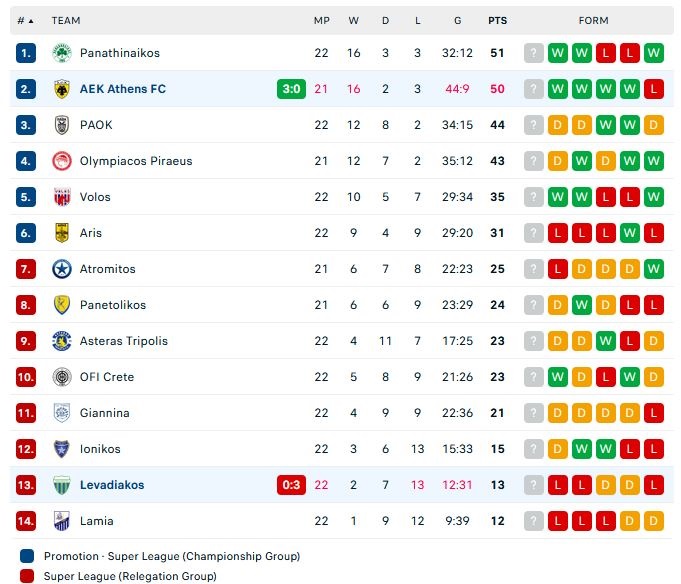Click the red 0:3 score badge
Viewport: 681px width, 584px height.
(291, 485)
